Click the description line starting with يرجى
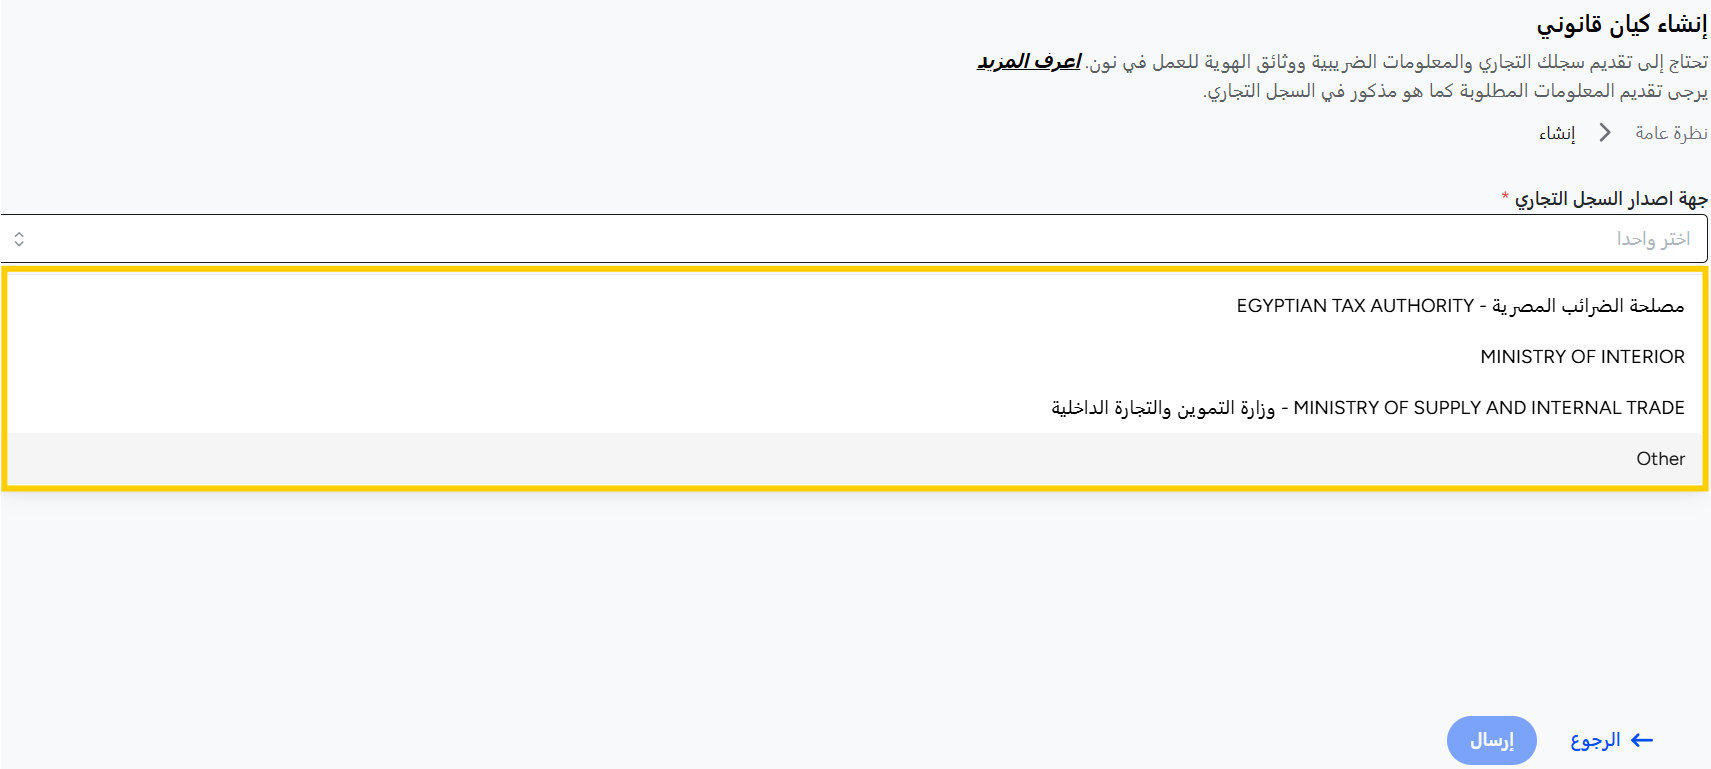Screen dimensions: 1711x769 click(x=1455, y=91)
